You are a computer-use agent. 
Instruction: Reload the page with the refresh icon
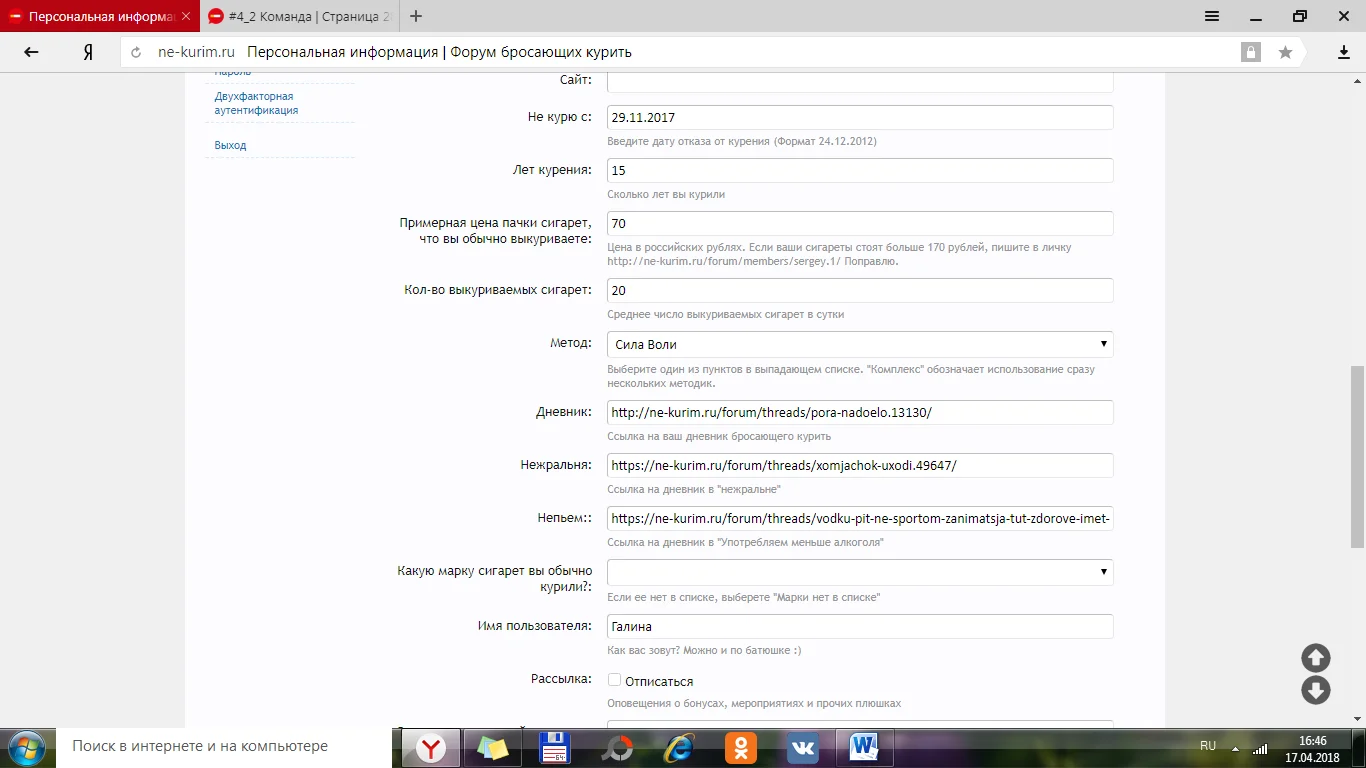(x=136, y=52)
